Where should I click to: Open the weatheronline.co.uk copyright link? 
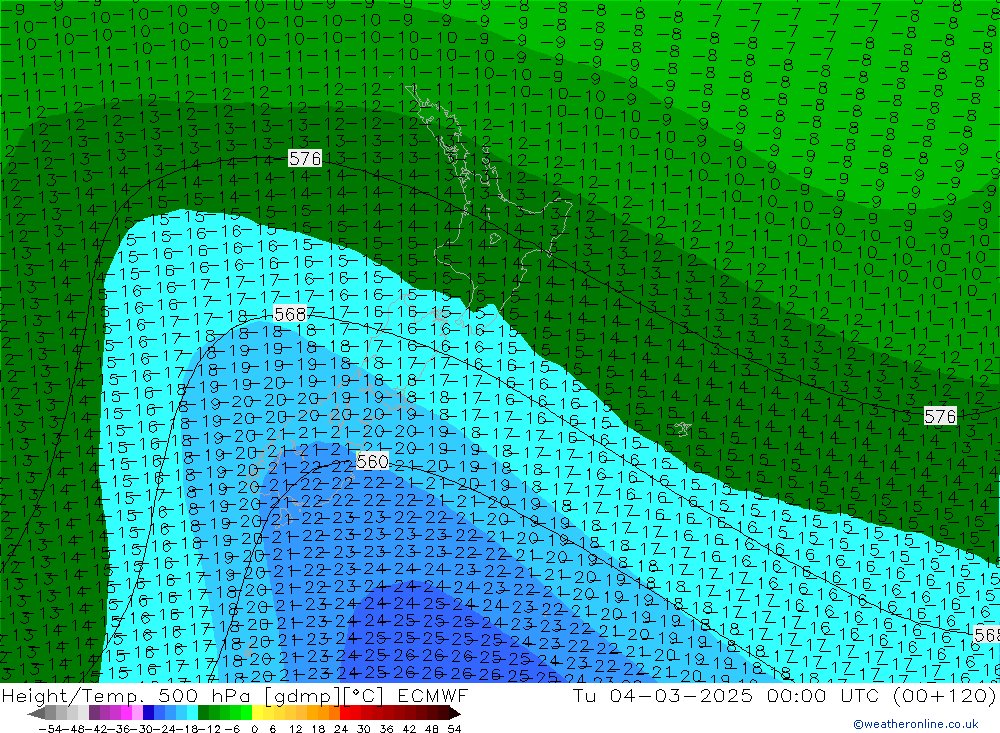click(916, 723)
